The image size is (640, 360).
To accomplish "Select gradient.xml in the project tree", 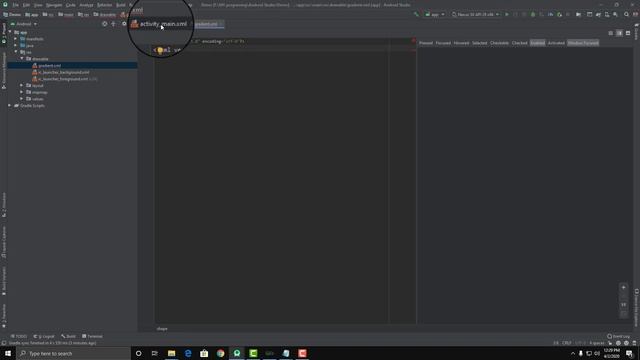I will pos(49,66).
